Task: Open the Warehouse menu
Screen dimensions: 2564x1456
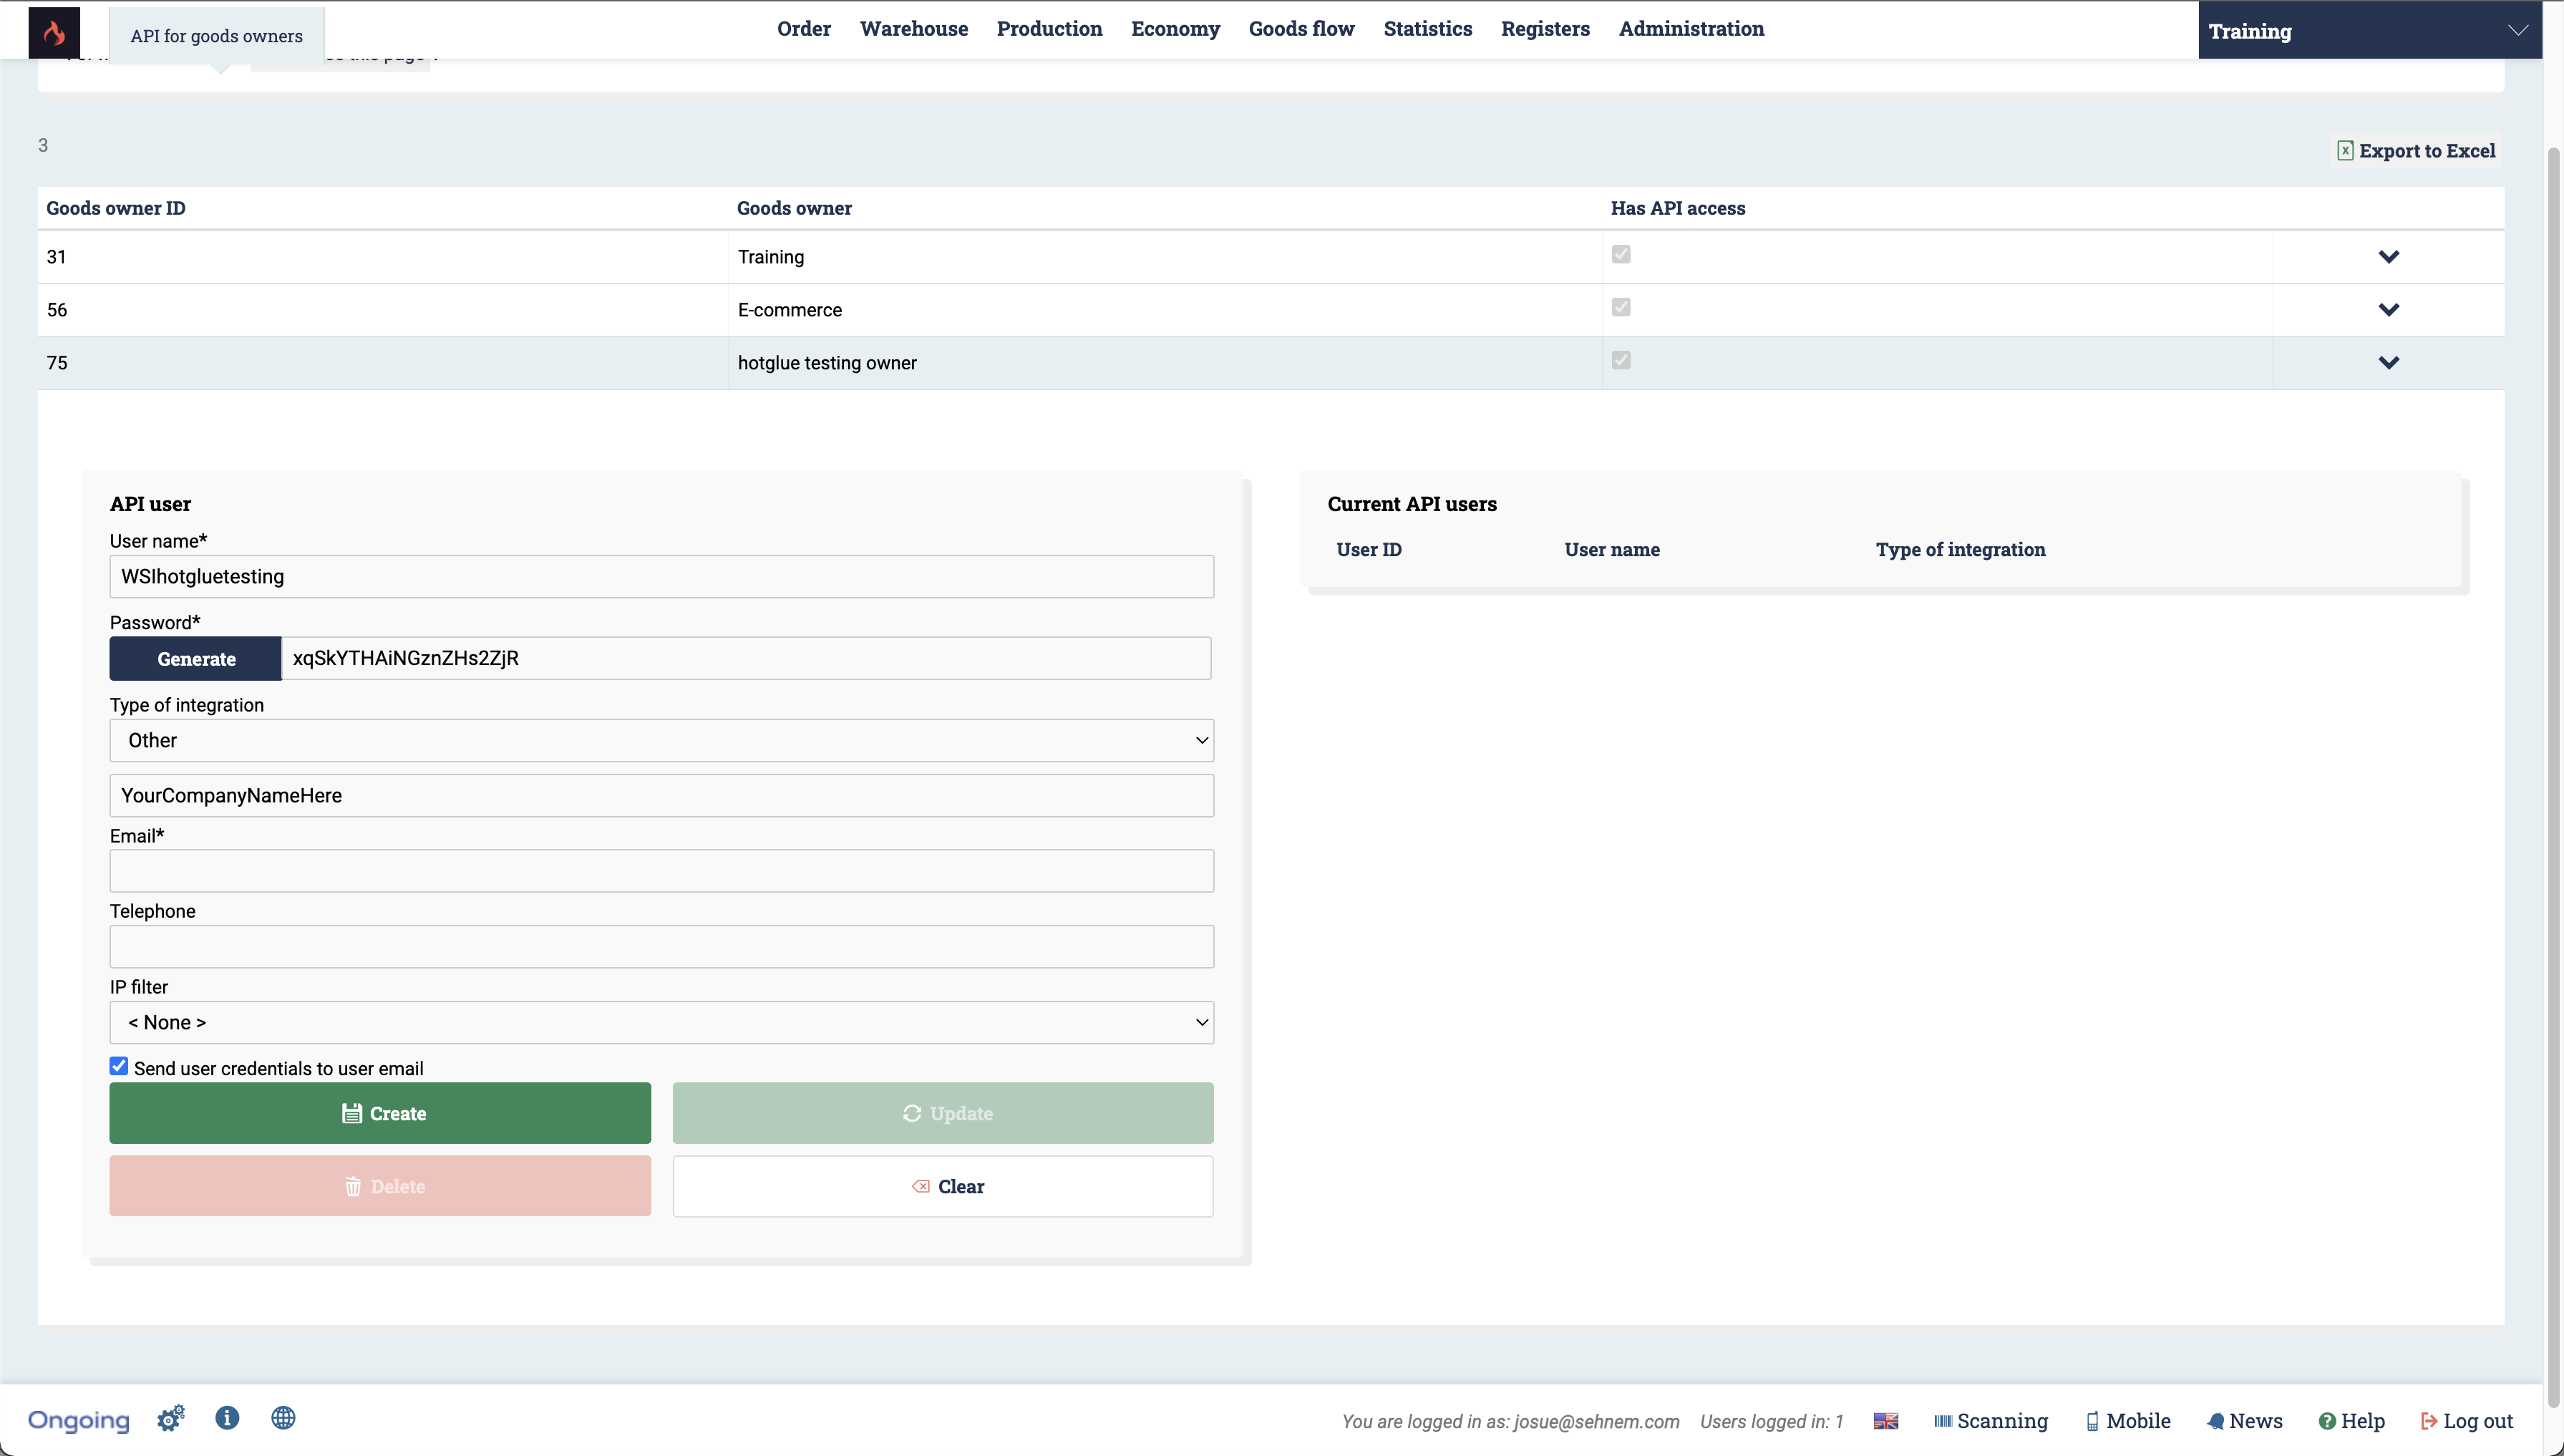Action: click(x=913, y=29)
